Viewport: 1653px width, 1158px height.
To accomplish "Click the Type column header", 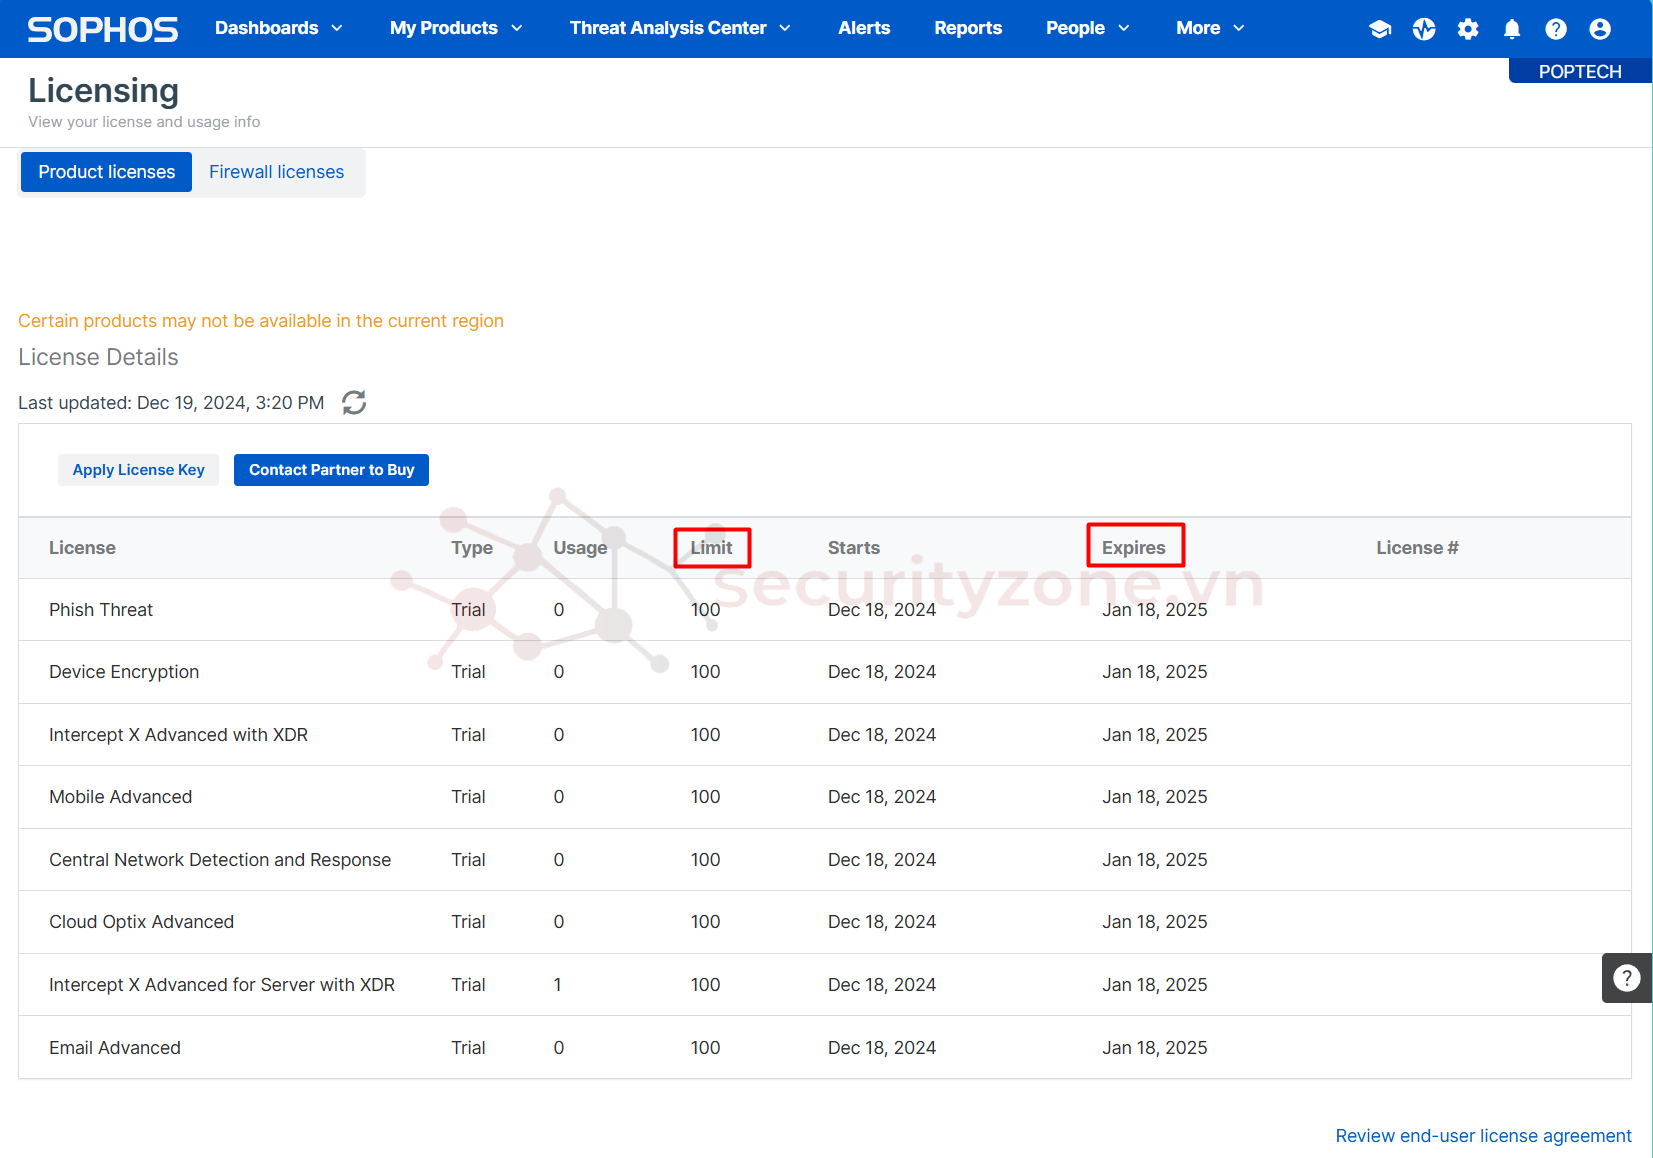I will pyautogui.click(x=472, y=548).
